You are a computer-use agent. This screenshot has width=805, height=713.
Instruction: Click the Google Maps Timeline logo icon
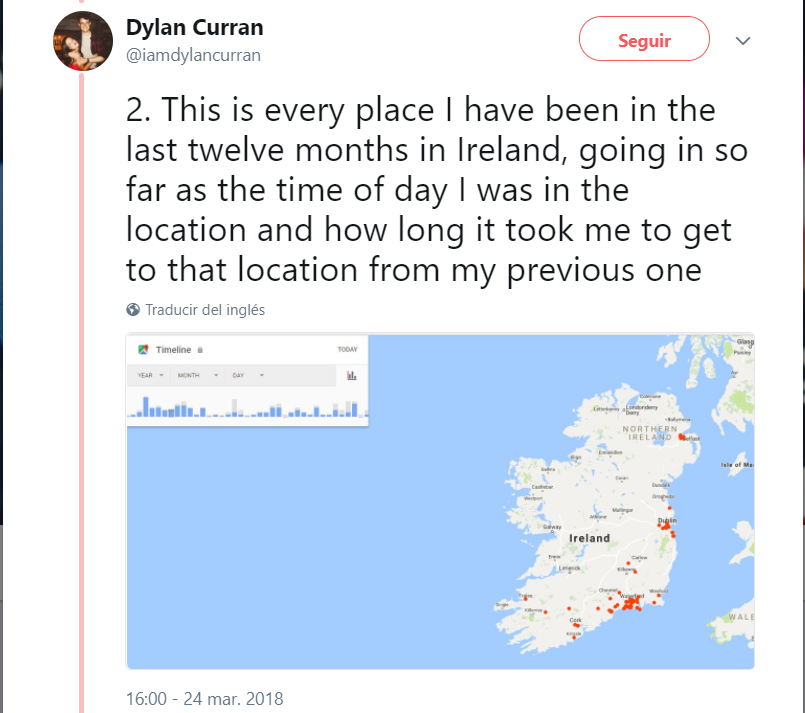(x=143, y=350)
